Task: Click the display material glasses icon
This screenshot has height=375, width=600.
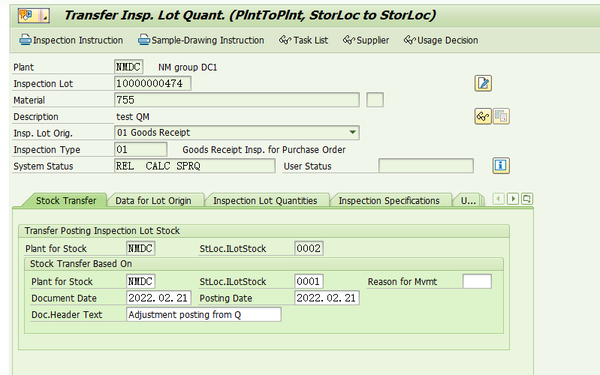Action: [483, 116]
